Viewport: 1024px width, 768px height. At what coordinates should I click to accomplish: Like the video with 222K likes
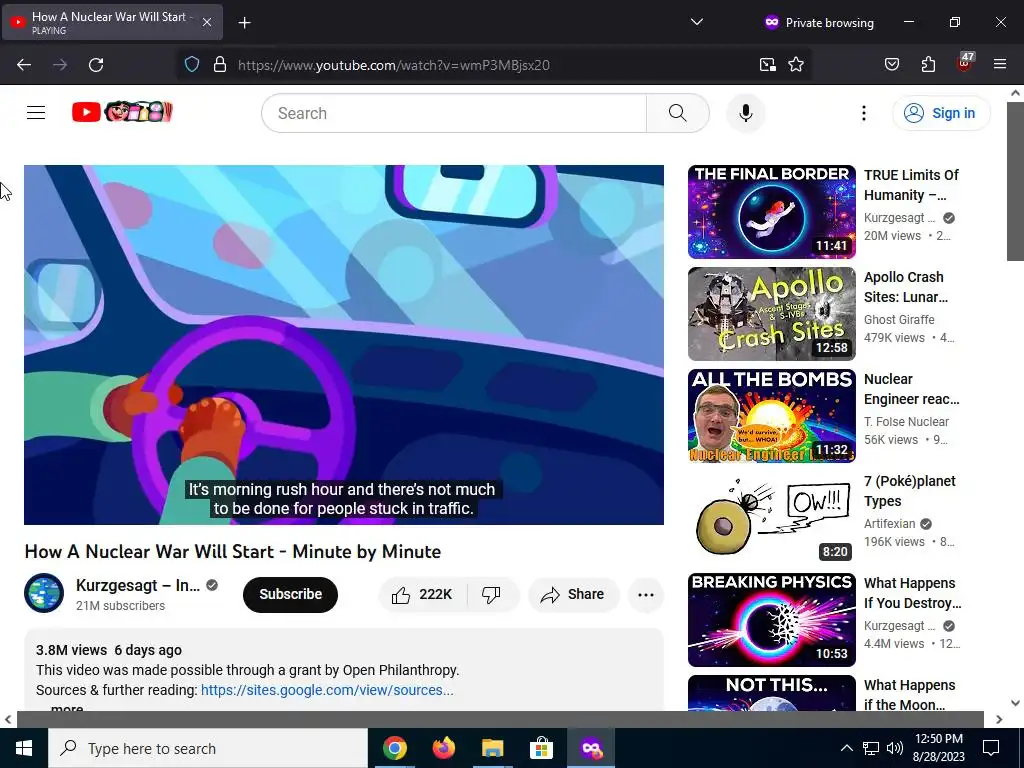423,594
